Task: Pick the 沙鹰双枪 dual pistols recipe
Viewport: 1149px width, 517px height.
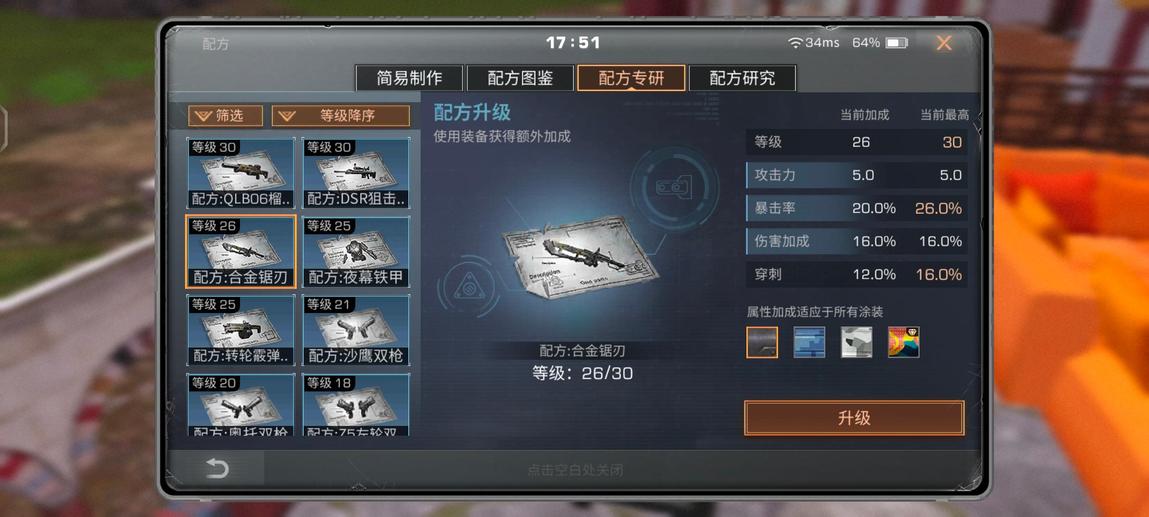Action: click(x=356, y=330)
